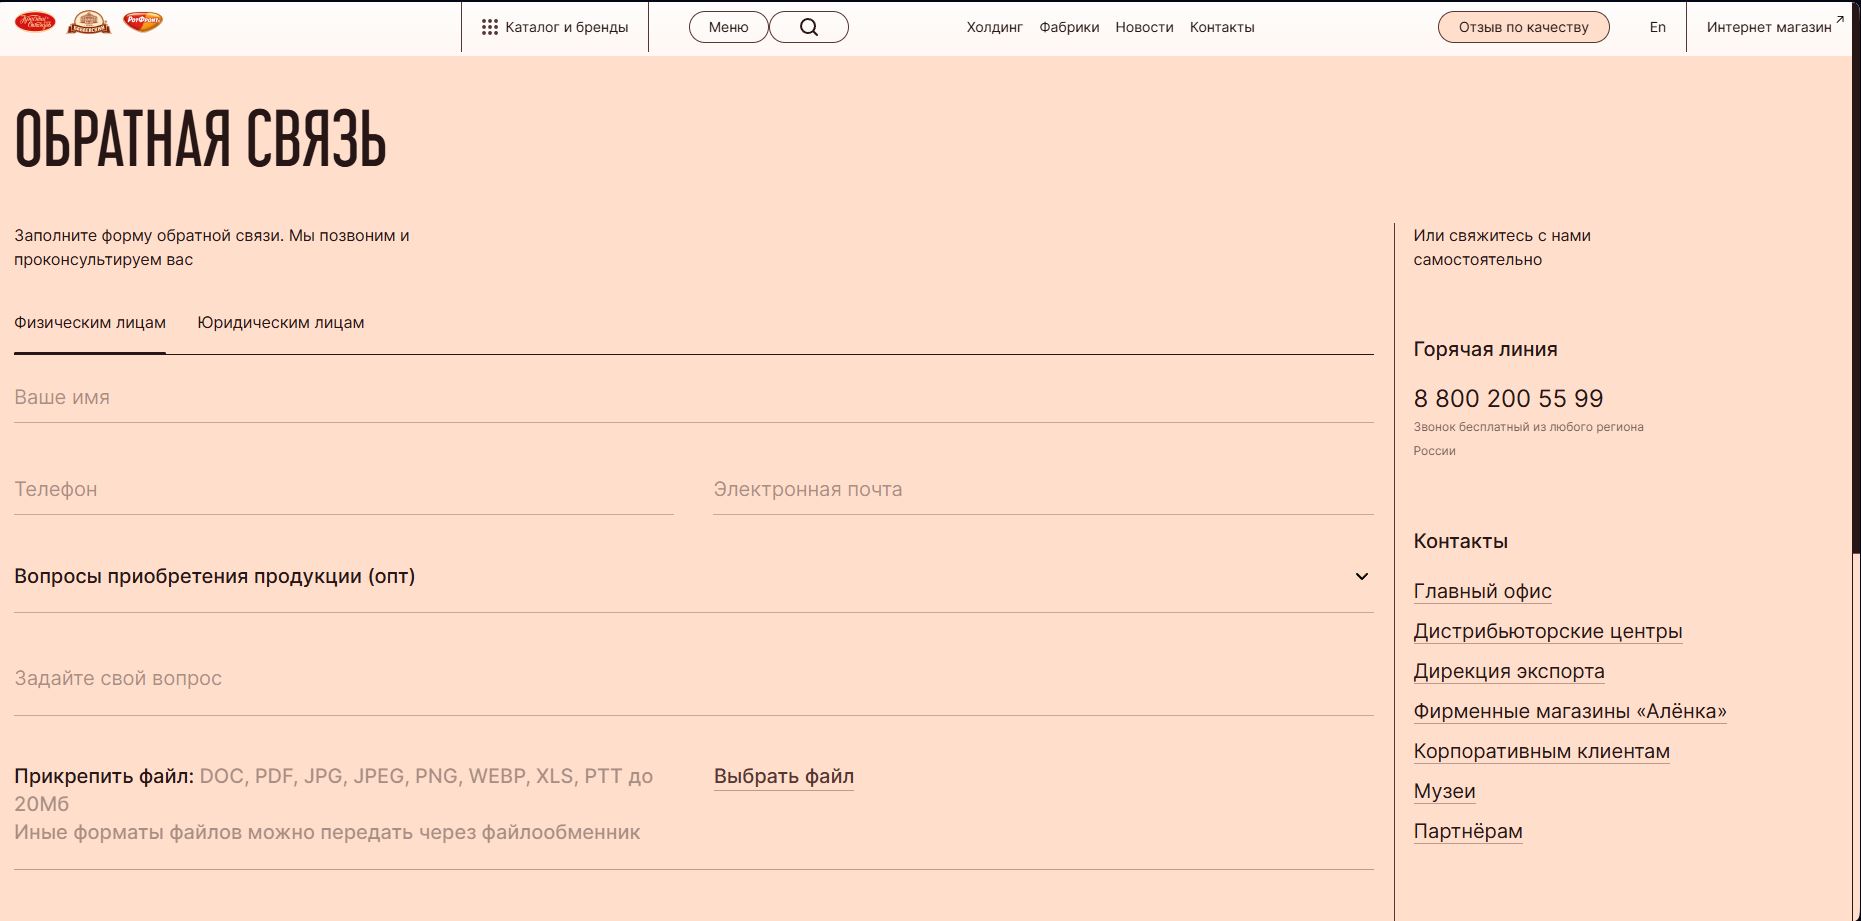Open Партнёрам link
The width and height of the screenshot is (1861, 921).
click(x=1468, y=832)
